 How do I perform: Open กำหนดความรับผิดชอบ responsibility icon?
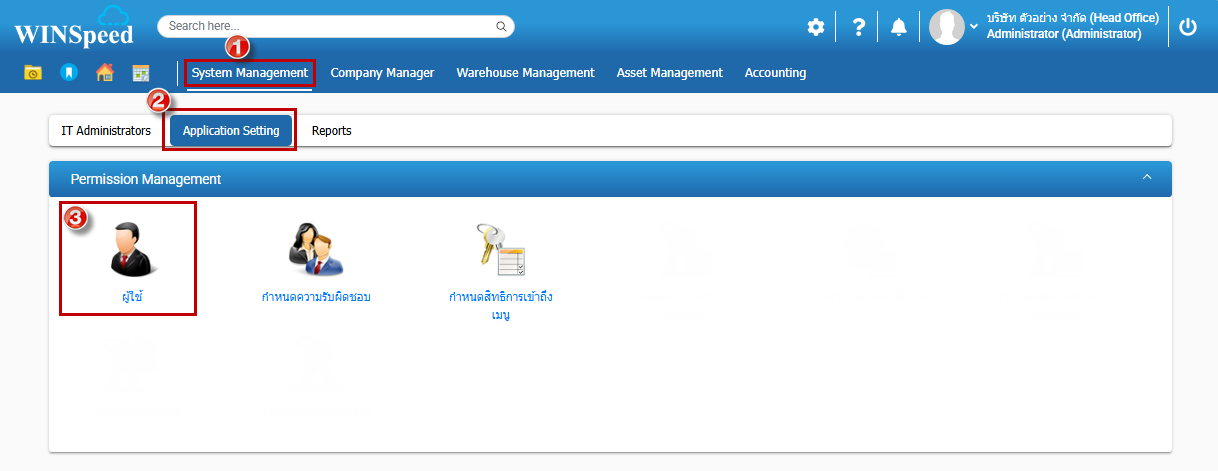pos(315,250)
